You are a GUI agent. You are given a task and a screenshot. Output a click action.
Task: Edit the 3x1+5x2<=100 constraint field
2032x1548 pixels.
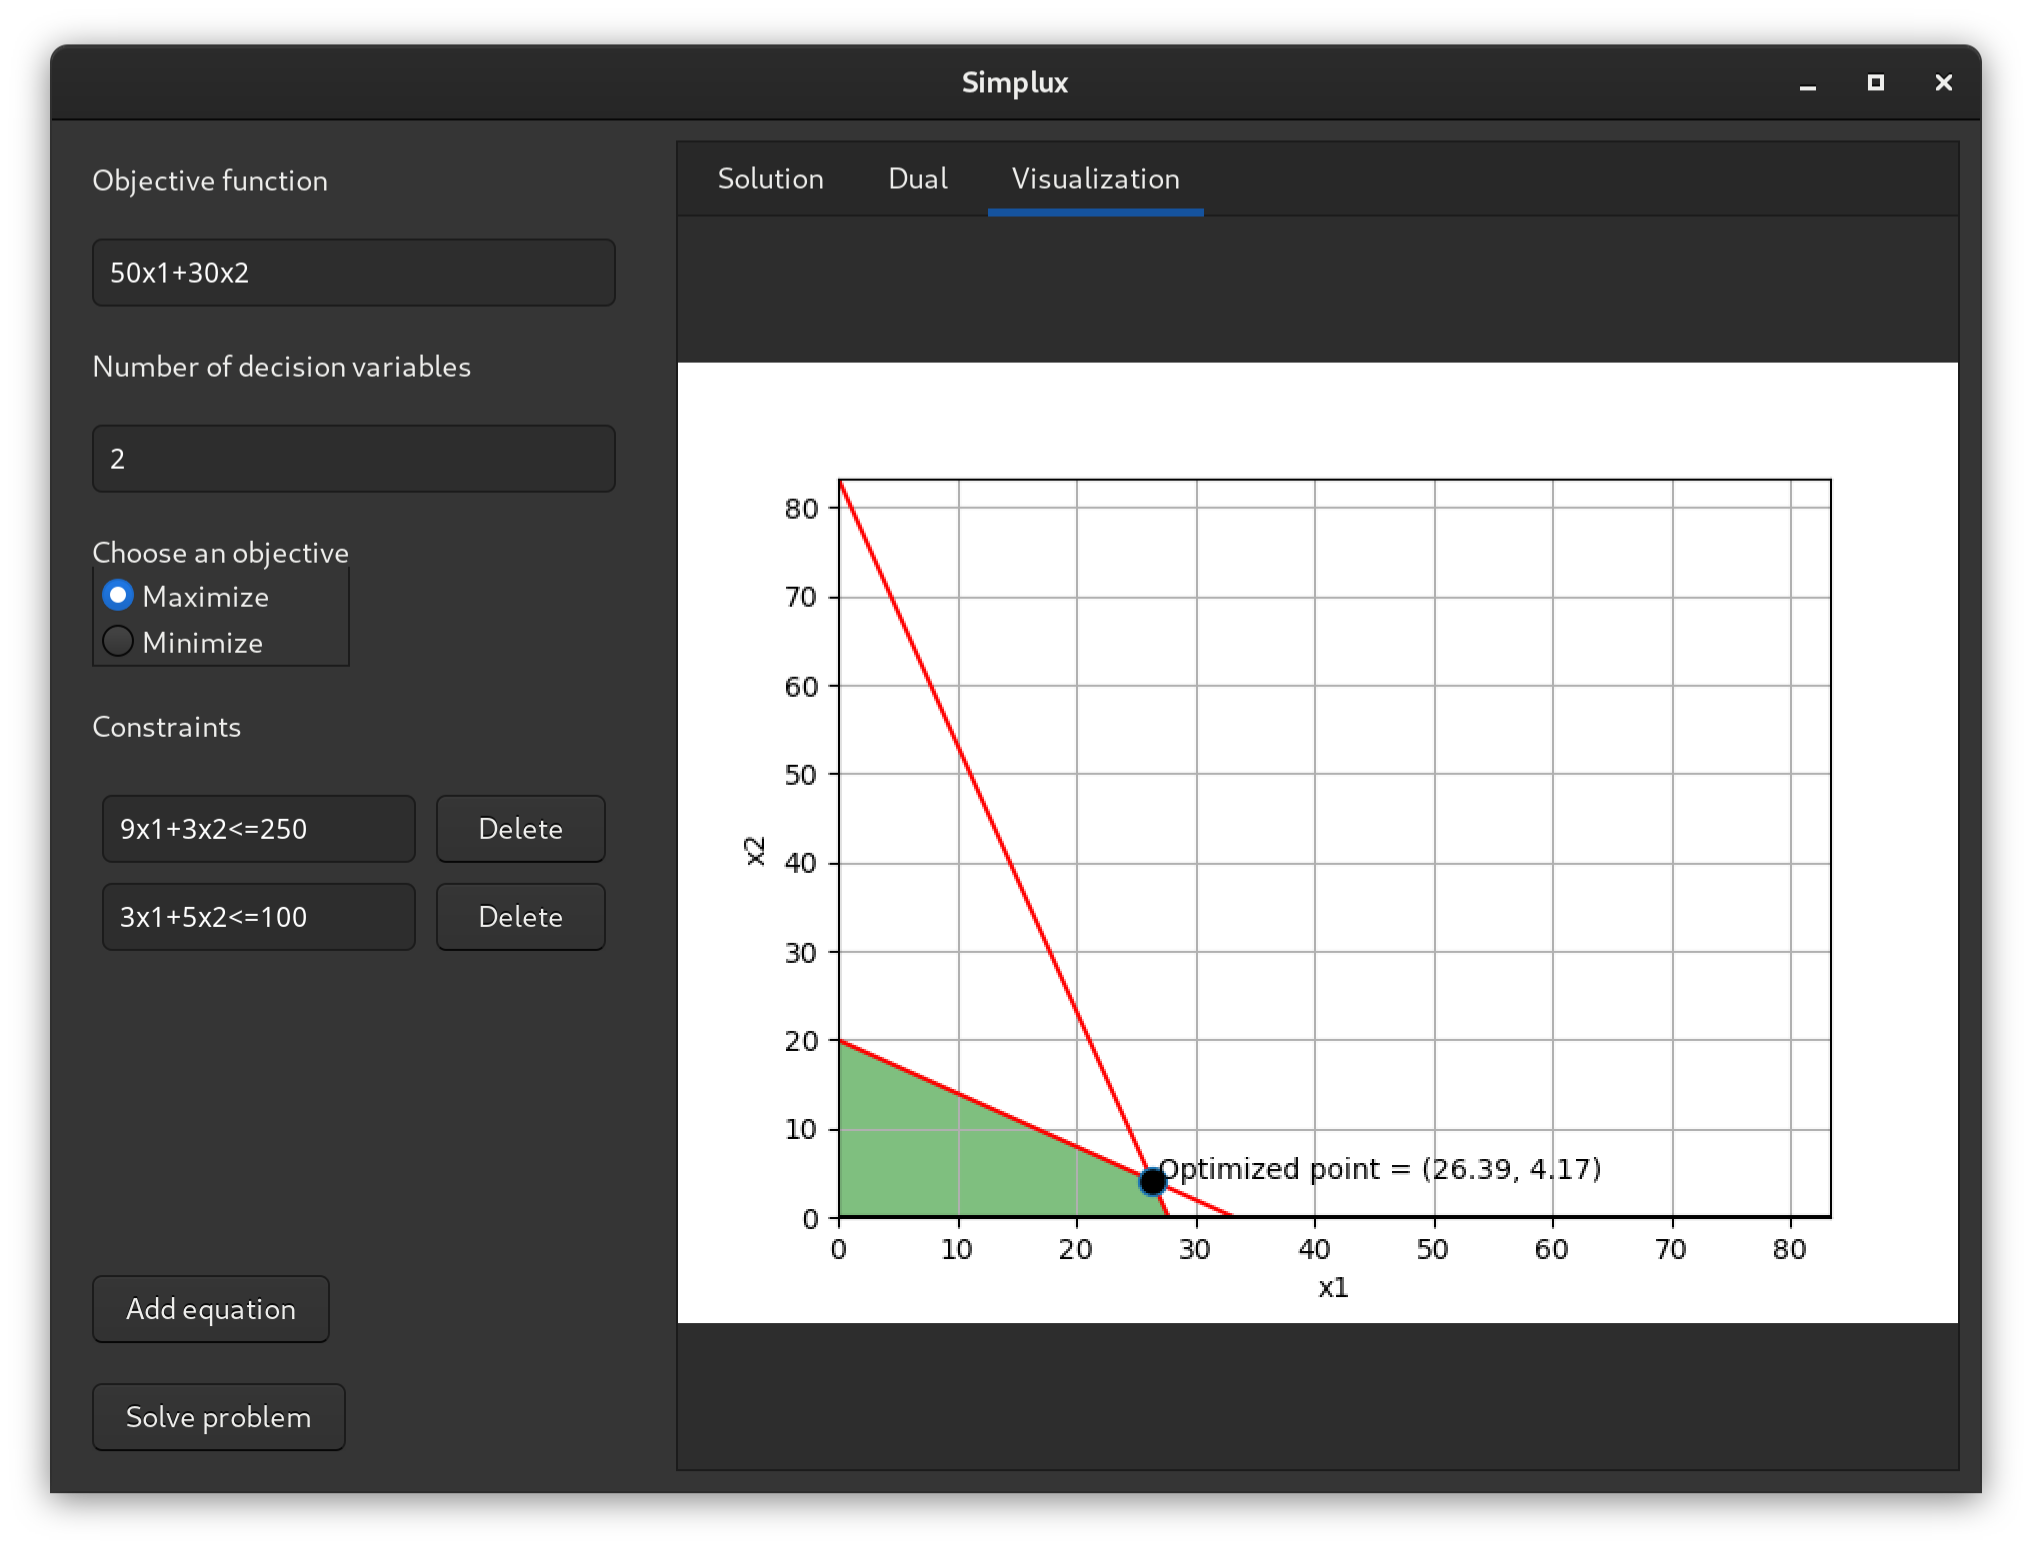click(x=258, y=917)
